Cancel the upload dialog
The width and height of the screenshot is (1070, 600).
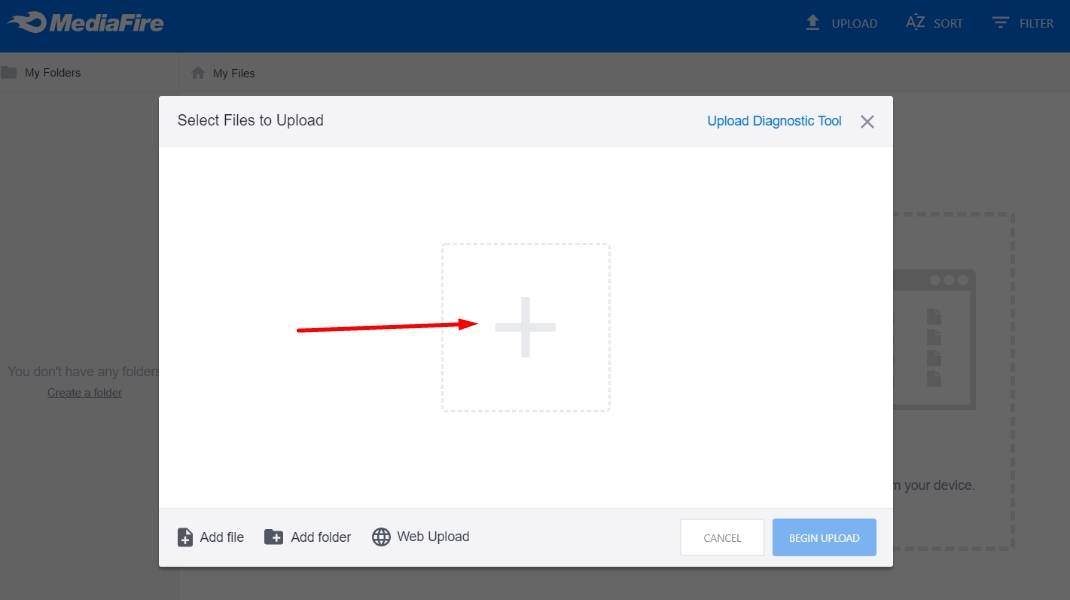click(x=722, y=538)
